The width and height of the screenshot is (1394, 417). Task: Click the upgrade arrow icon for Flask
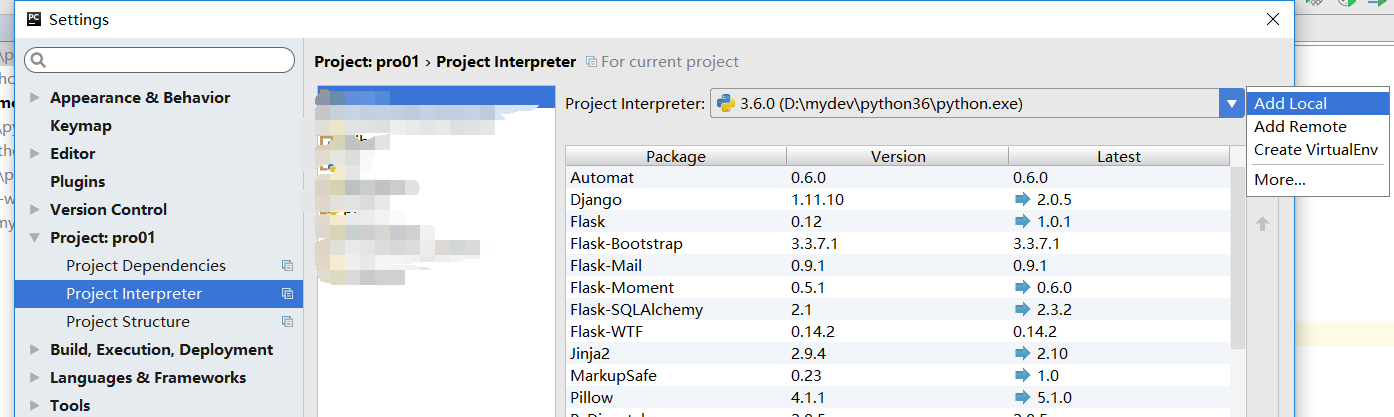[1021, 222]
